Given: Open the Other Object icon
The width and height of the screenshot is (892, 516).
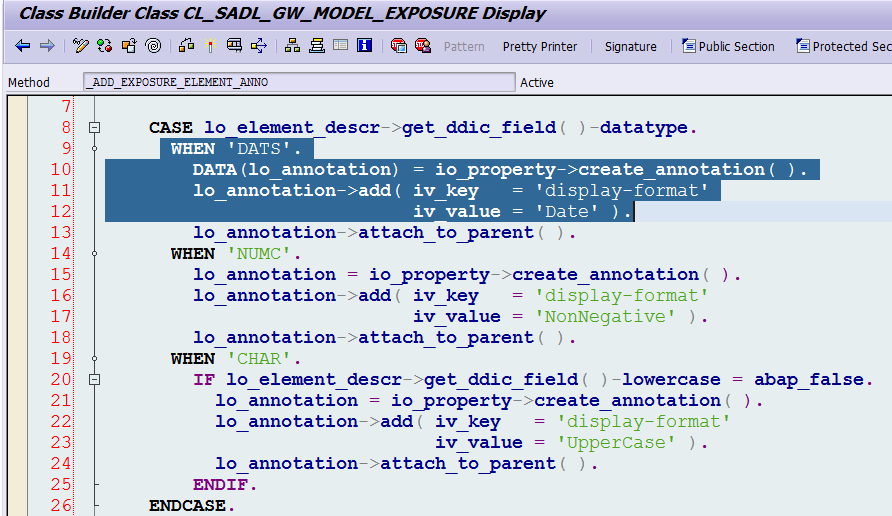Looking at the screenshot, I should [129, 46].
